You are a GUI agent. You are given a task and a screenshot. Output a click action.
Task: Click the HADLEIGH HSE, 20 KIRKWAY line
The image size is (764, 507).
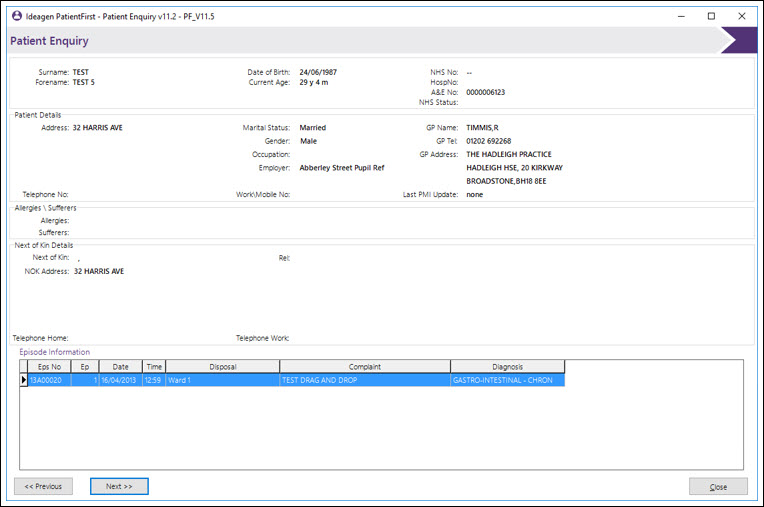514,168
